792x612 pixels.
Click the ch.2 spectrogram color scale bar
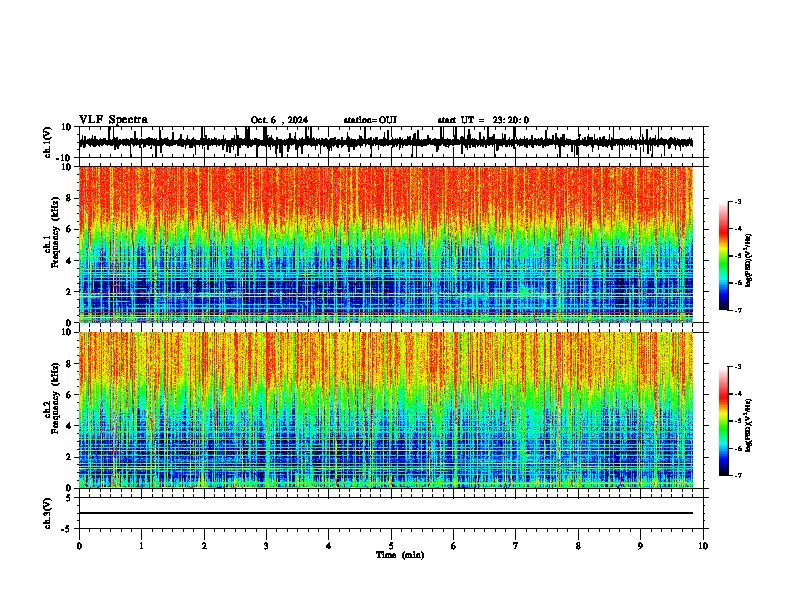(x=724, y=421)
